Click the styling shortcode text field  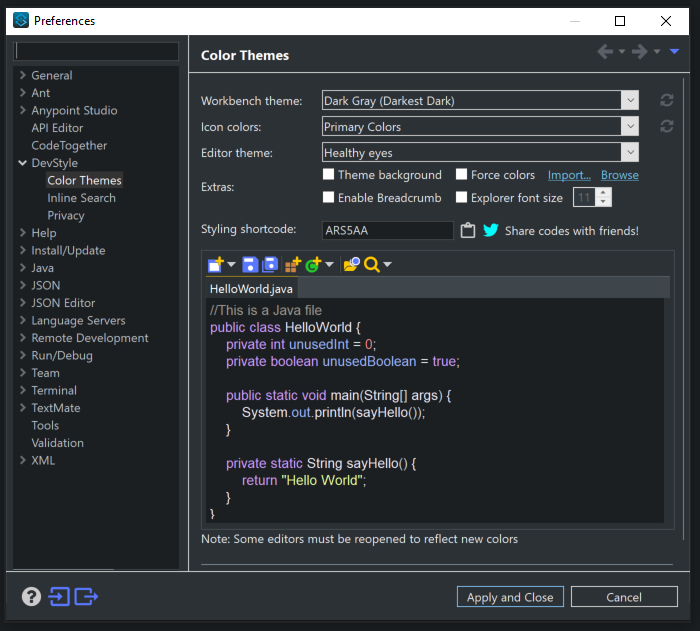[387, 231]
